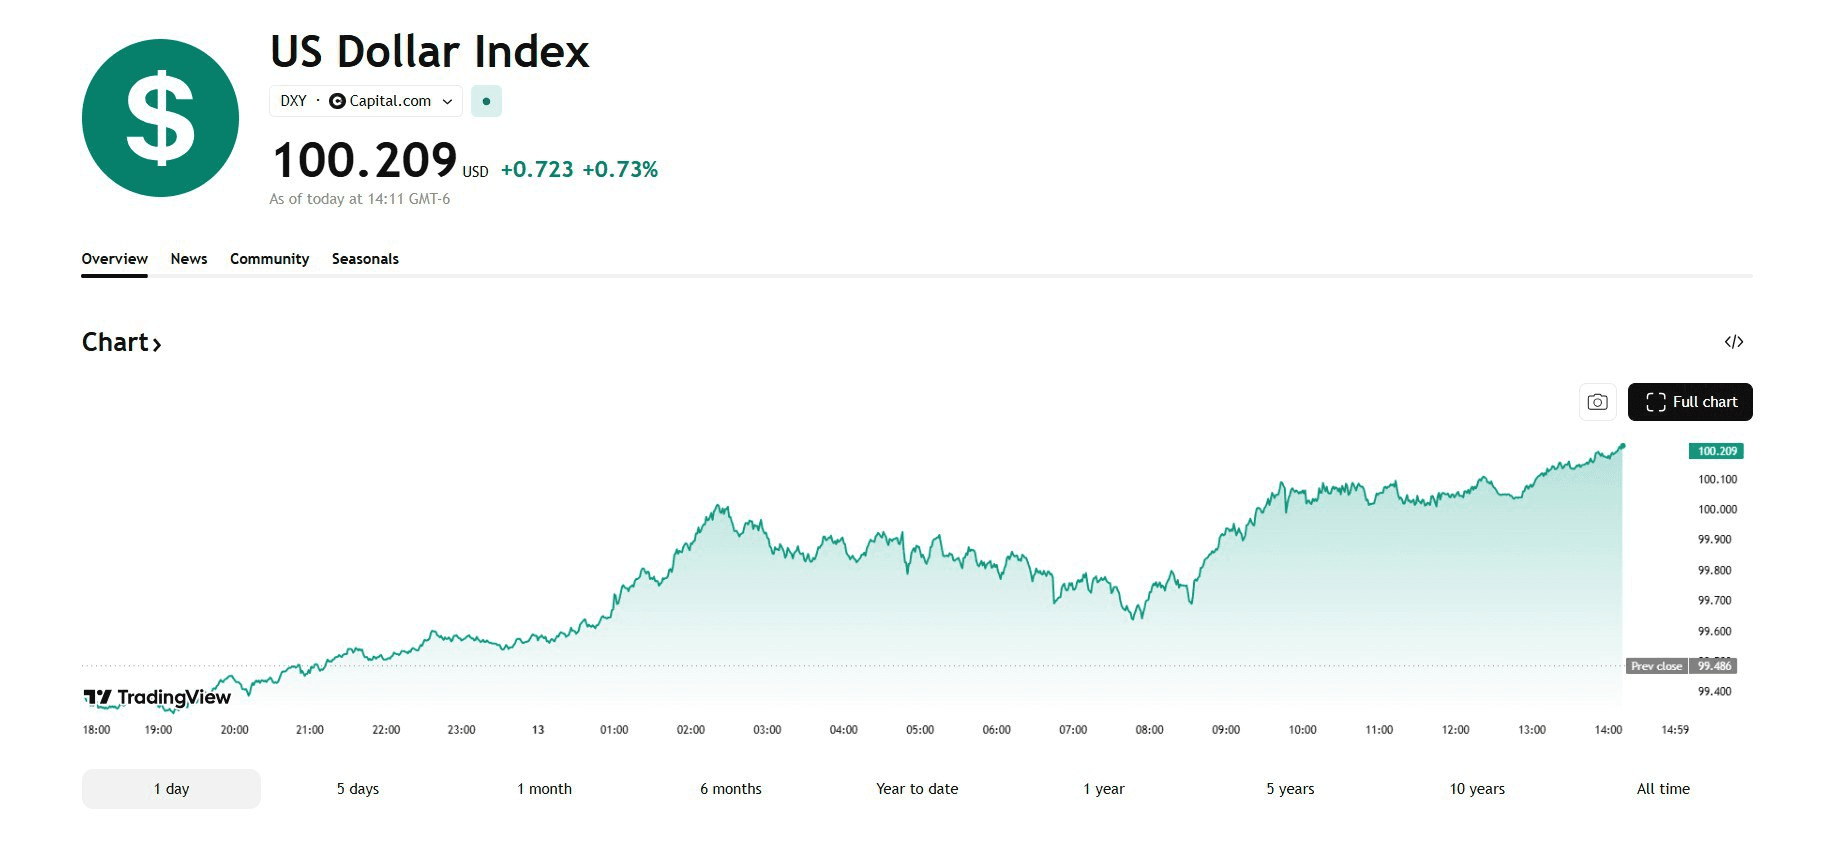Select the 1 day time range
Screen dimensions: 1840x847
tap(171, 789)
